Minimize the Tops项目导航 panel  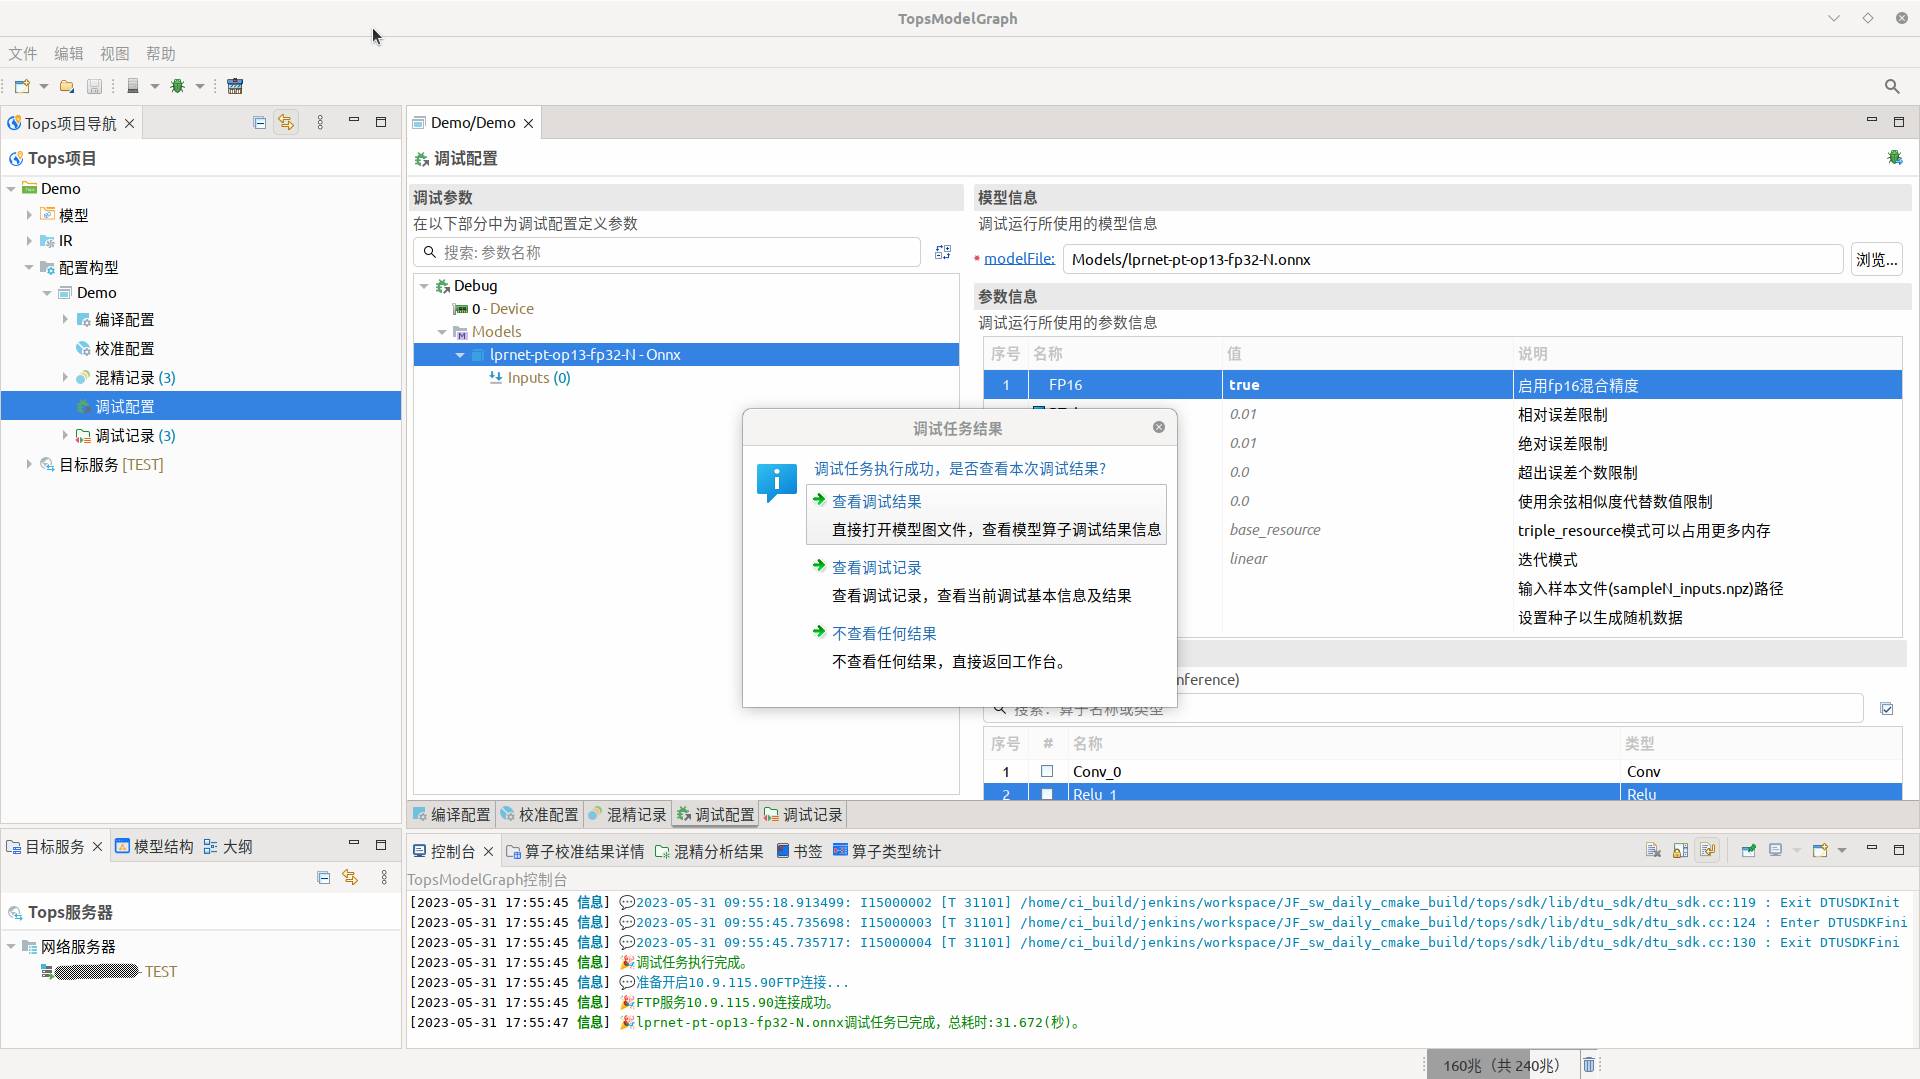353,121
